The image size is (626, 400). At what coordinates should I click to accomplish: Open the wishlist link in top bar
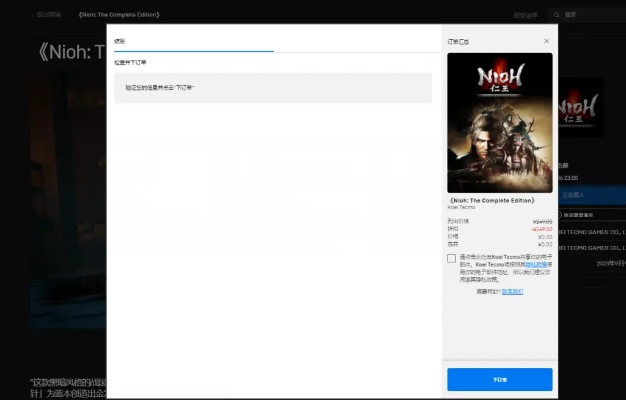pos(525,15)
